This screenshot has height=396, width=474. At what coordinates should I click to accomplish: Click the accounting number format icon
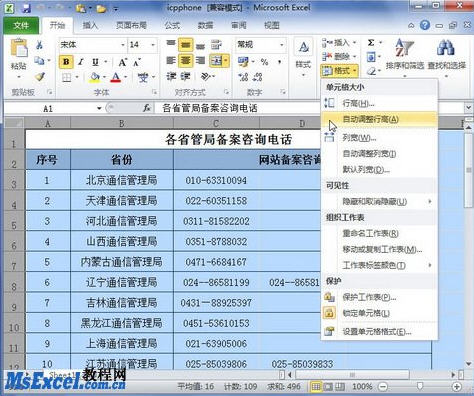[243, 62]
